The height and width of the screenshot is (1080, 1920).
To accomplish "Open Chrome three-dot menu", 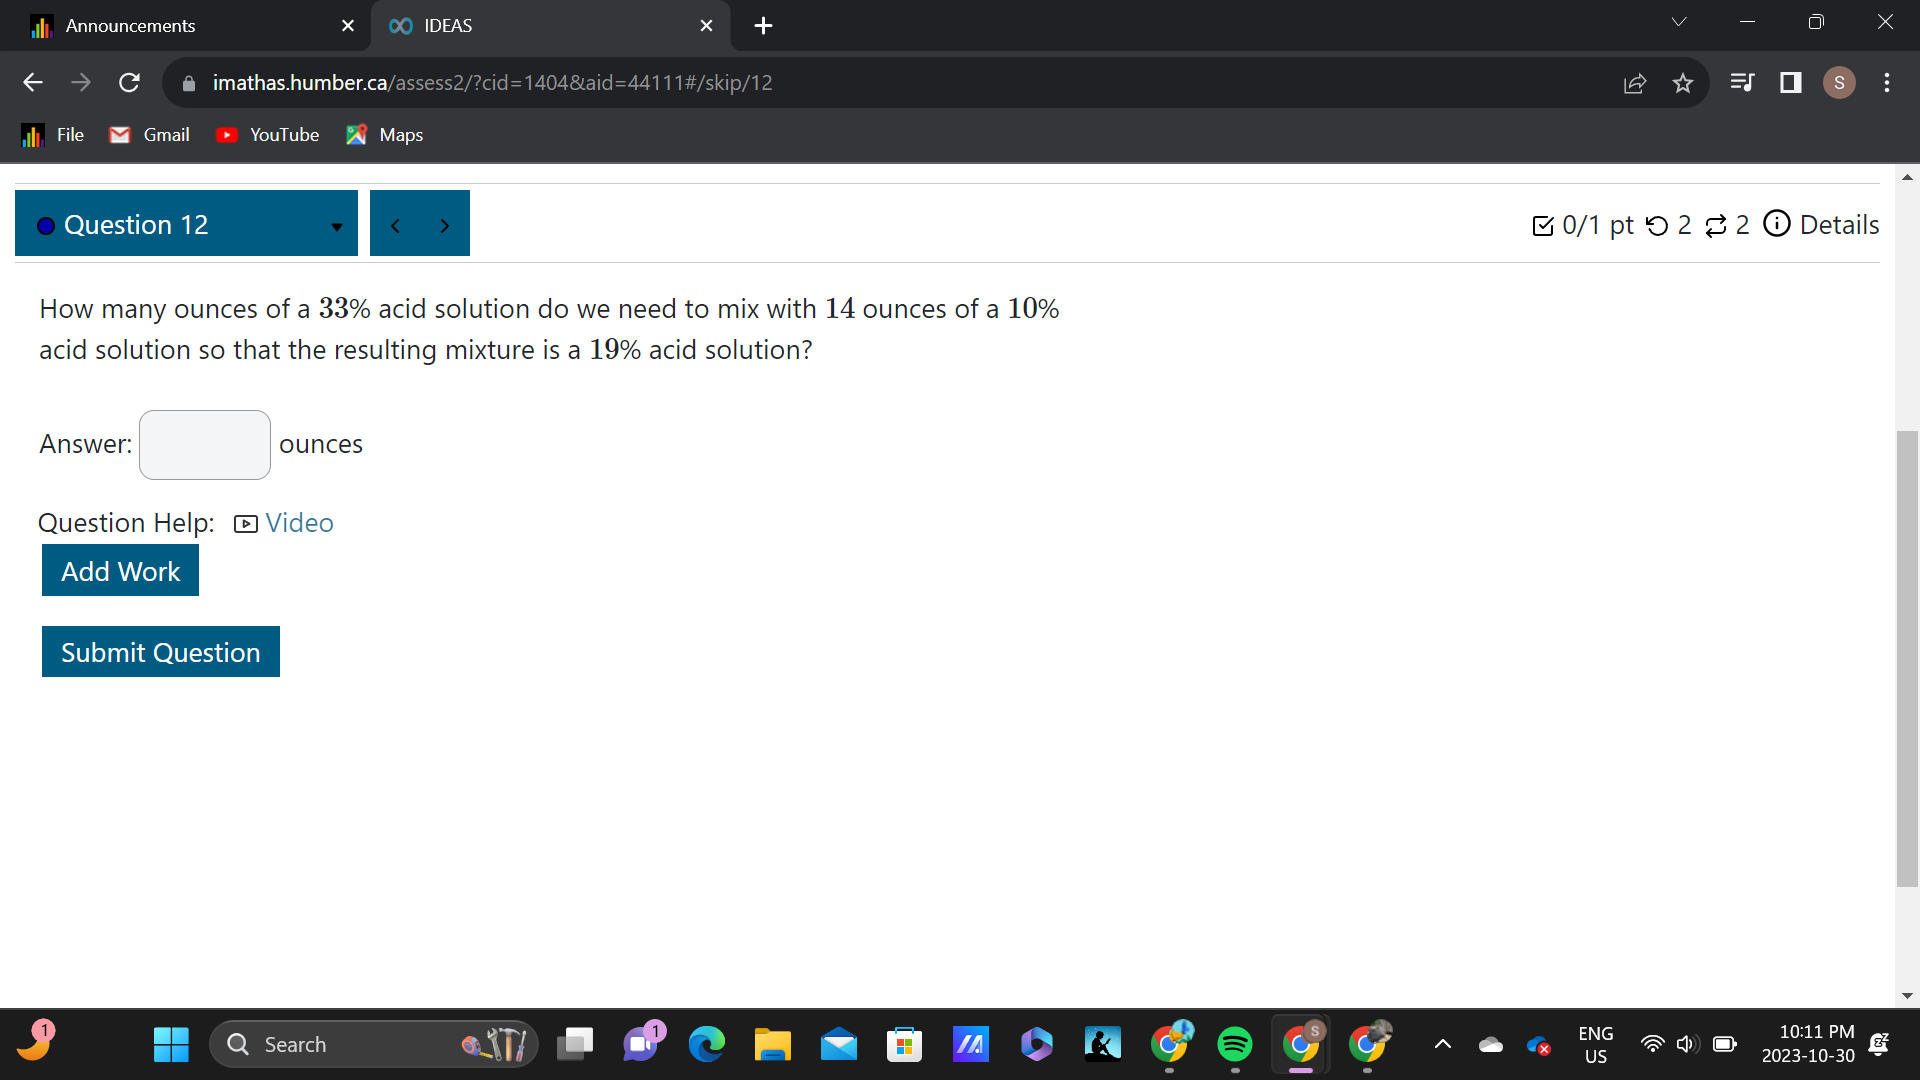I will click(x=1887, y=83).
